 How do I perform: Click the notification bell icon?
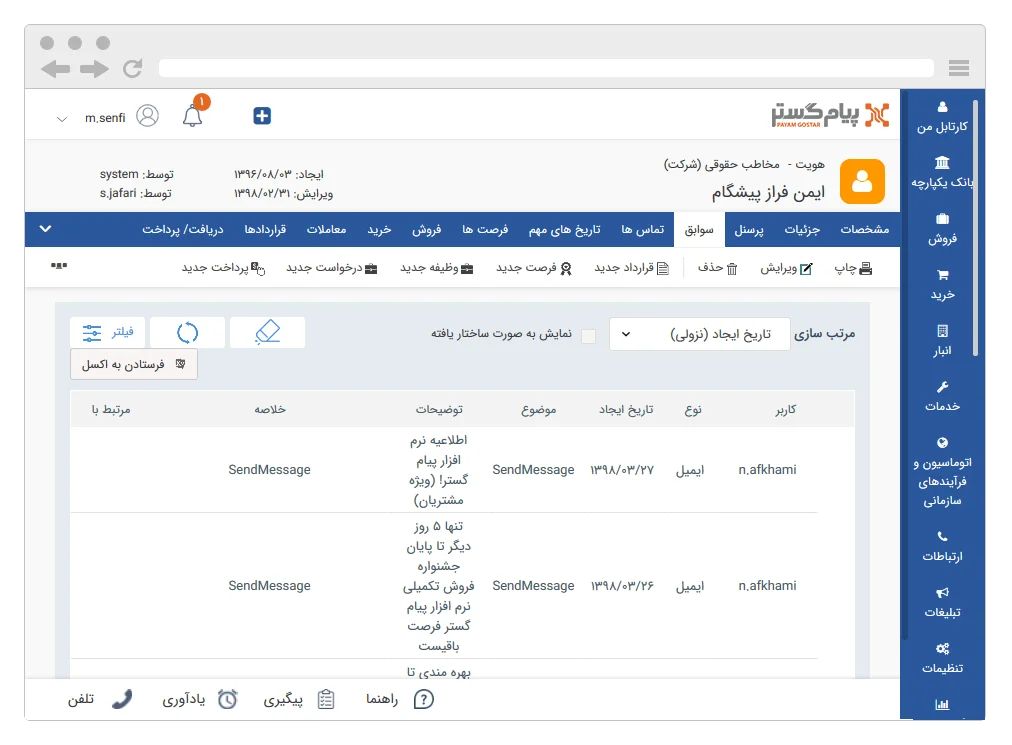click(192, 116)
